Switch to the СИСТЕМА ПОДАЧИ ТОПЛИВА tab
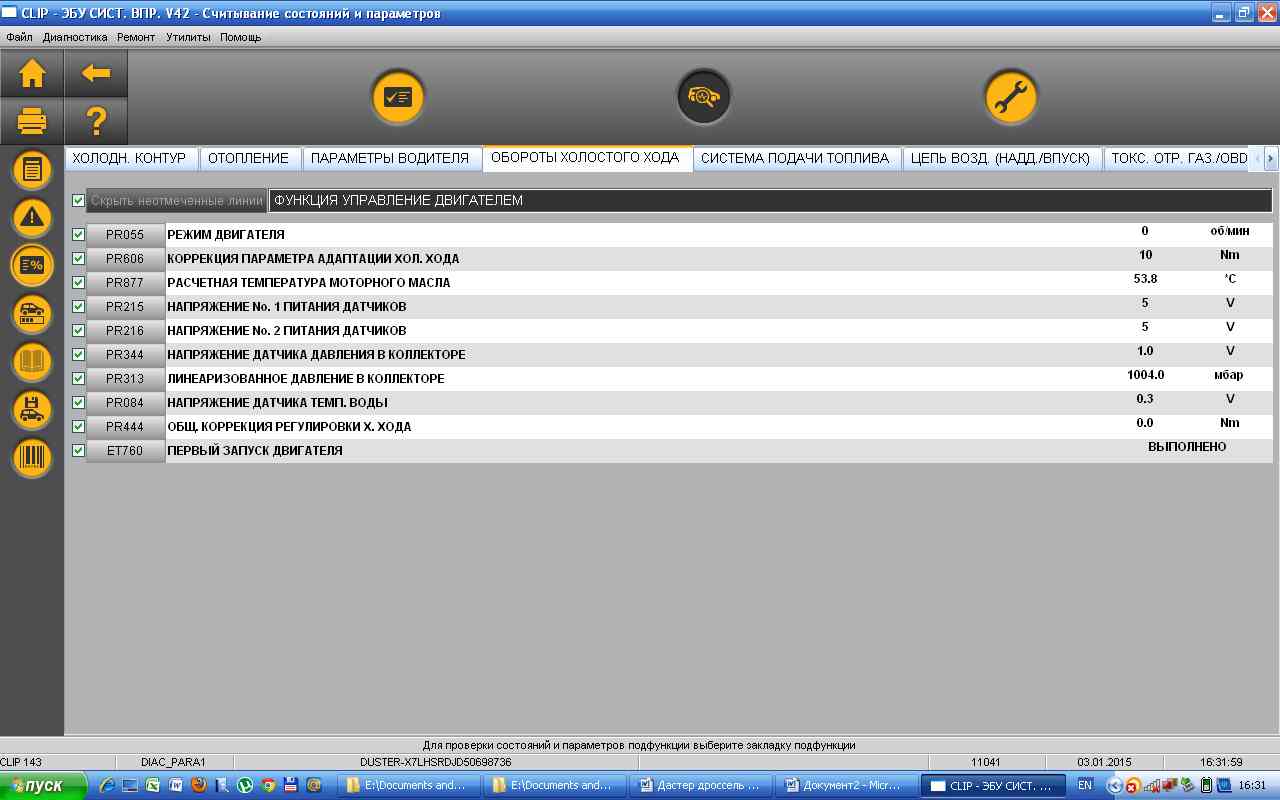This screenshot has height=800, width=1280. 795,158
